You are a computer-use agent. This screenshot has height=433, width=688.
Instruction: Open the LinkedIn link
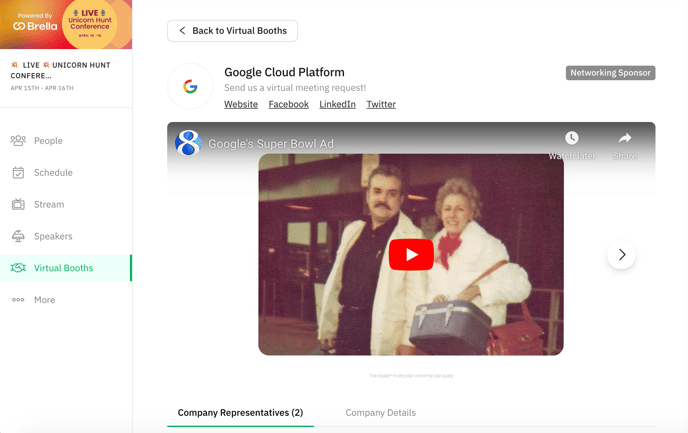point(337,104)
